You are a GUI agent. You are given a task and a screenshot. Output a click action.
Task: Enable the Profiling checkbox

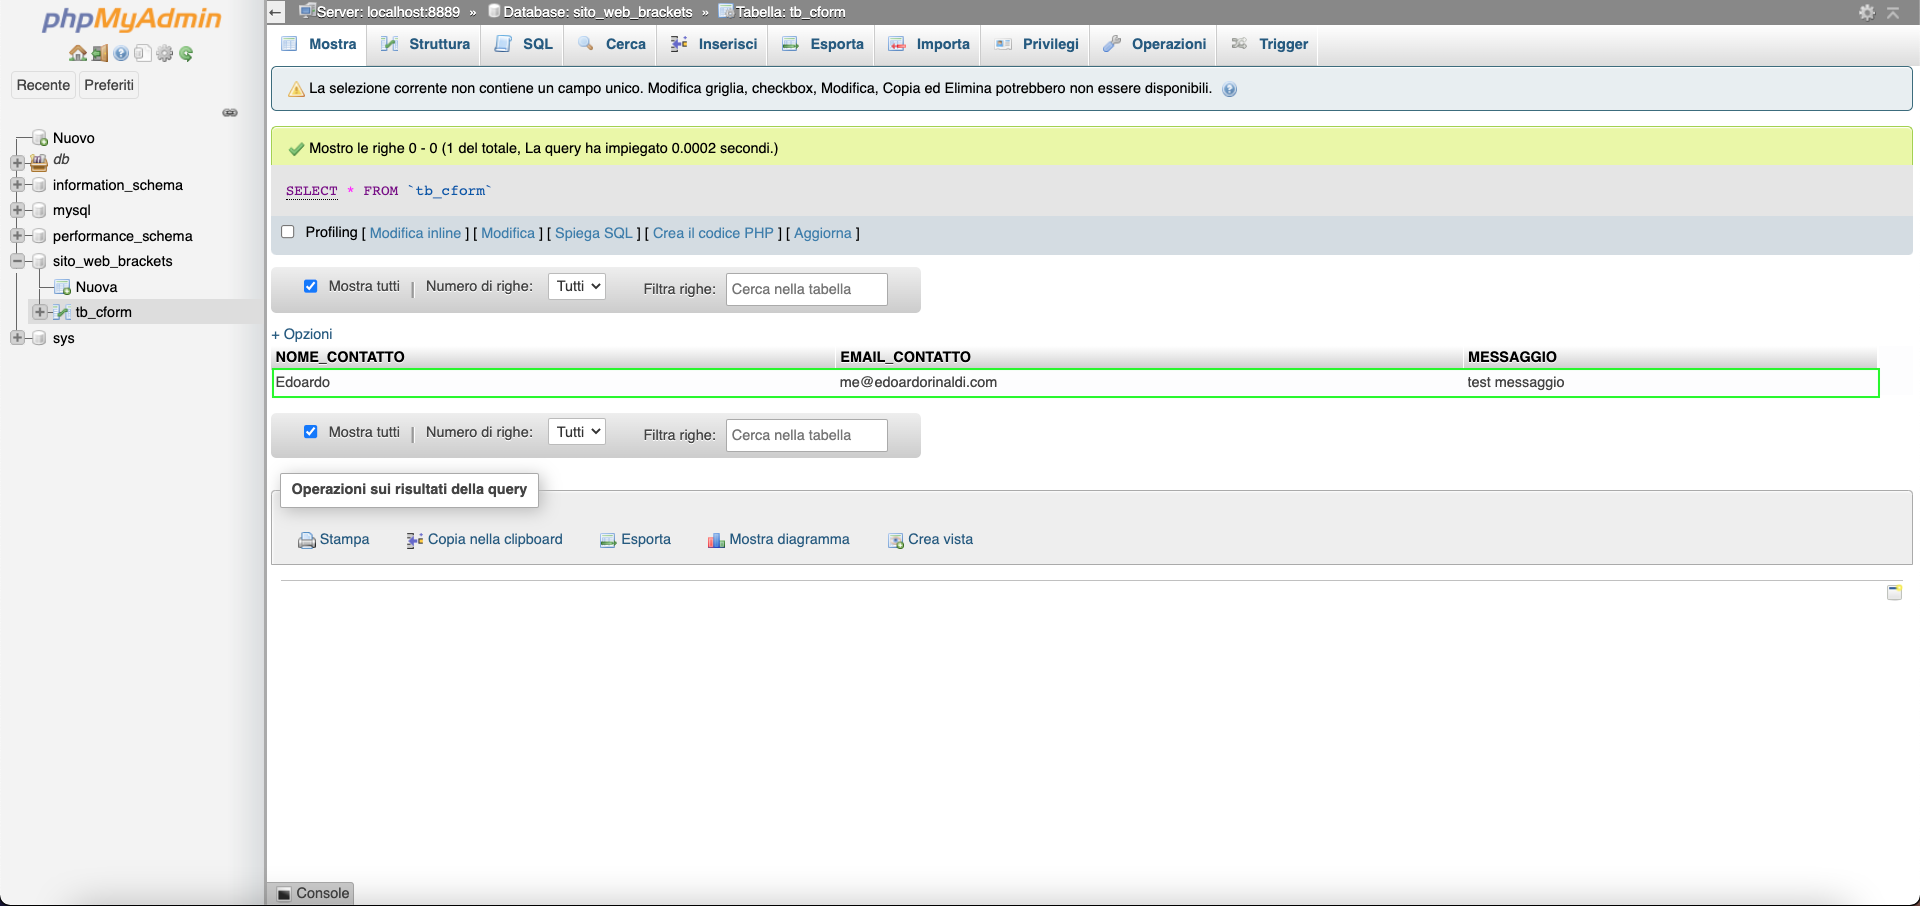[x=288, y=232]
